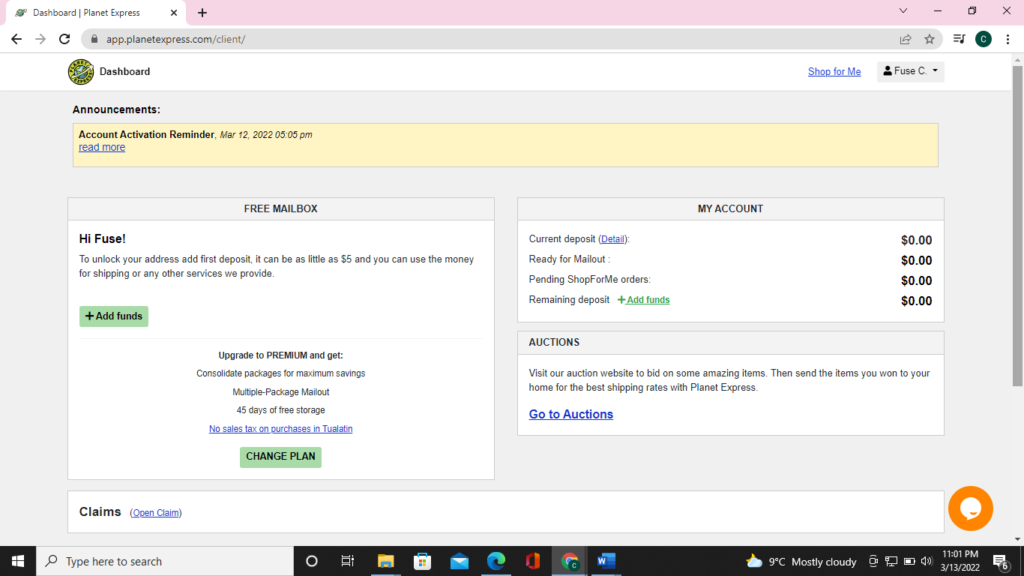Close the Dashboard Planet Express tab

pos(174,12)
